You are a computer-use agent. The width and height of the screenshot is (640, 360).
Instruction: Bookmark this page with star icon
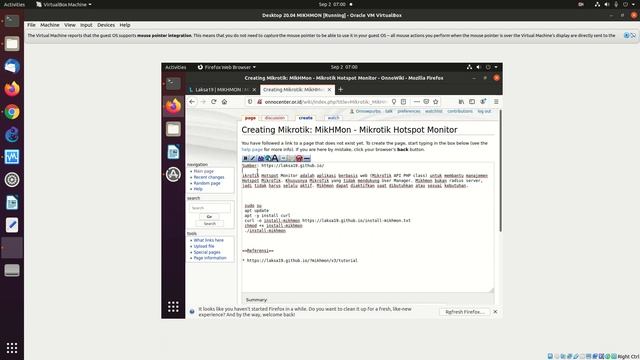pyautogui.click(x=436, y=102)
